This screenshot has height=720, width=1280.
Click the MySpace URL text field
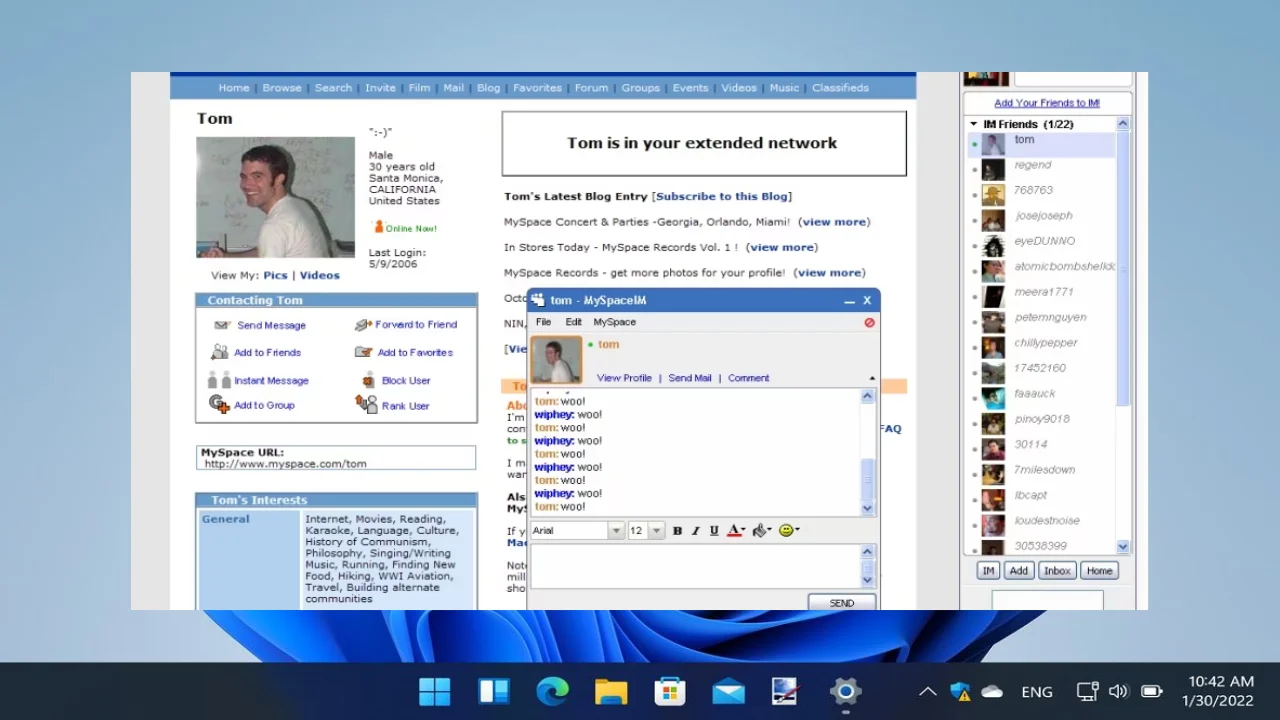tap(336, 458)
